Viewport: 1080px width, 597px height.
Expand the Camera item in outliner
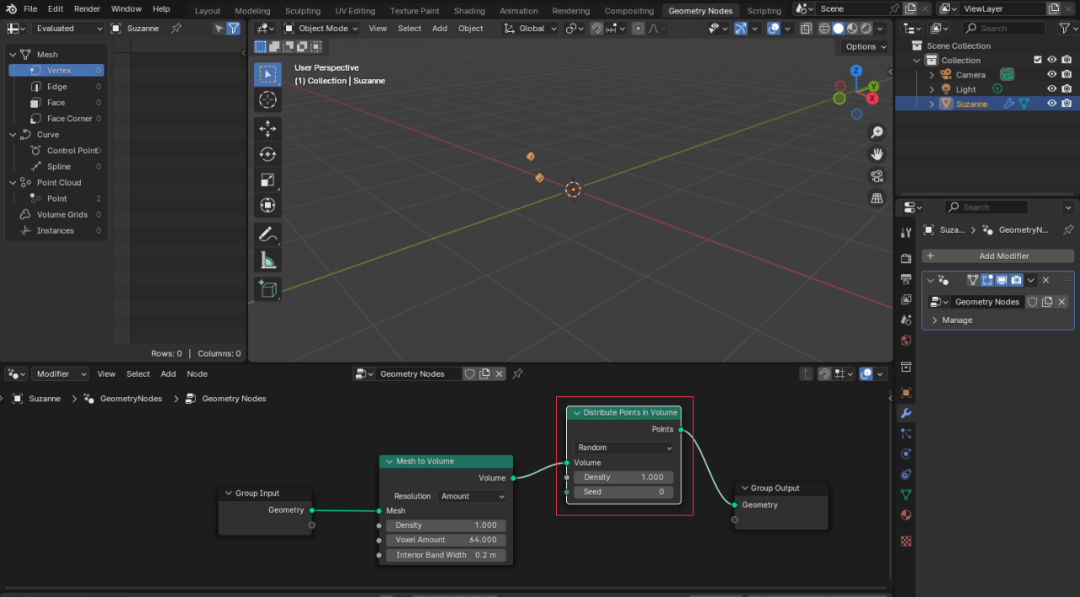tap(932, 74)
